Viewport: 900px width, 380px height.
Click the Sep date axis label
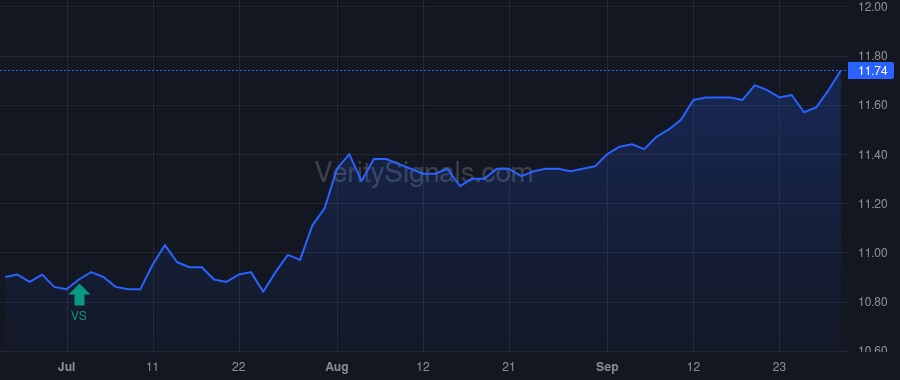607,367
